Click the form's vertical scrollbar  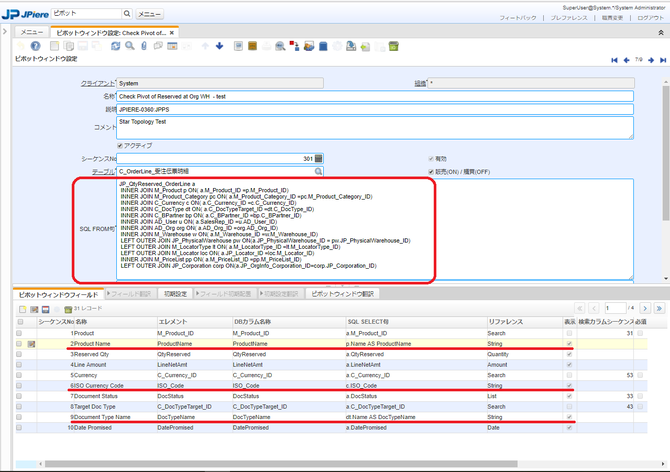pyautogui.click(x=666, y=153)
